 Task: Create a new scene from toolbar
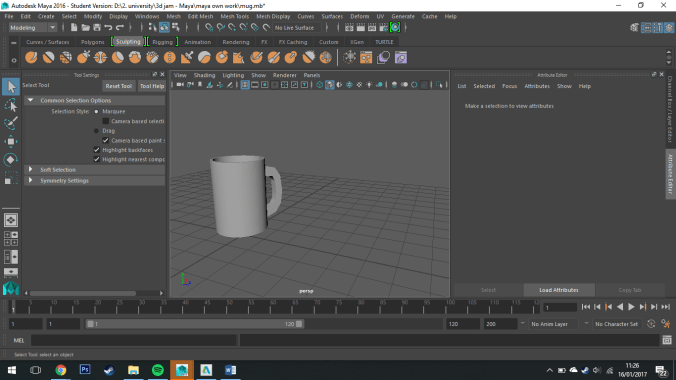[74, 28]
